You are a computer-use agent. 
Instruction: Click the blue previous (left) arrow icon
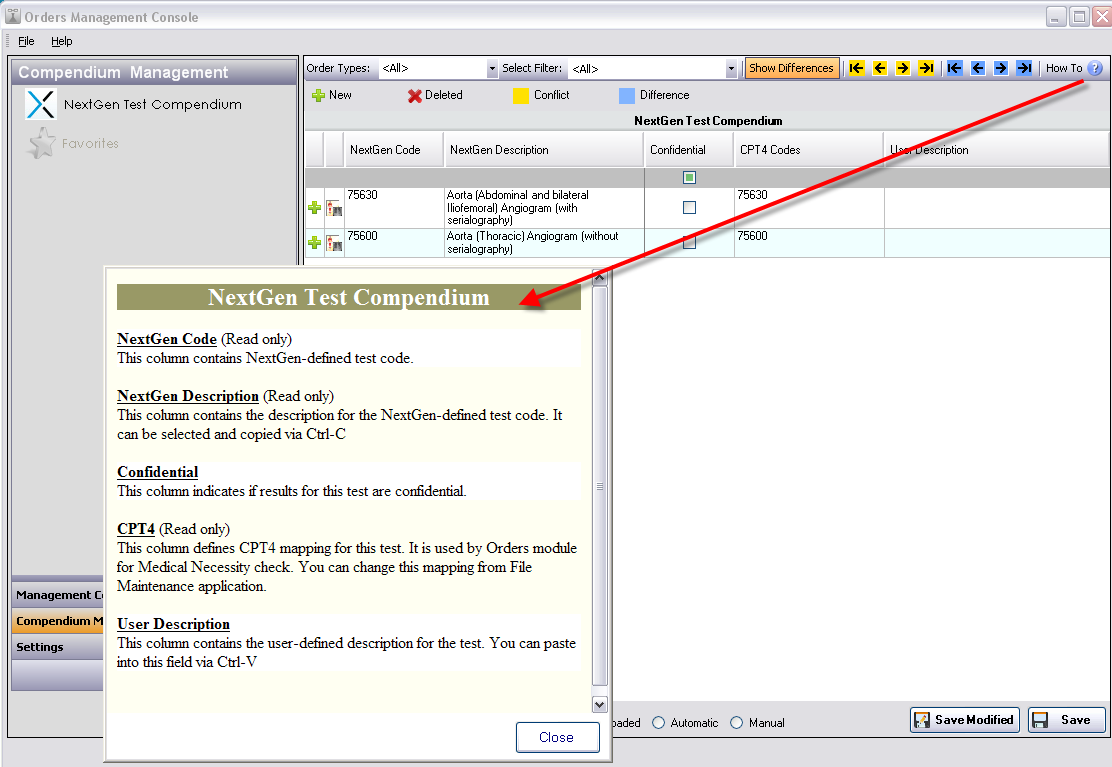click(x=978, y=68)
